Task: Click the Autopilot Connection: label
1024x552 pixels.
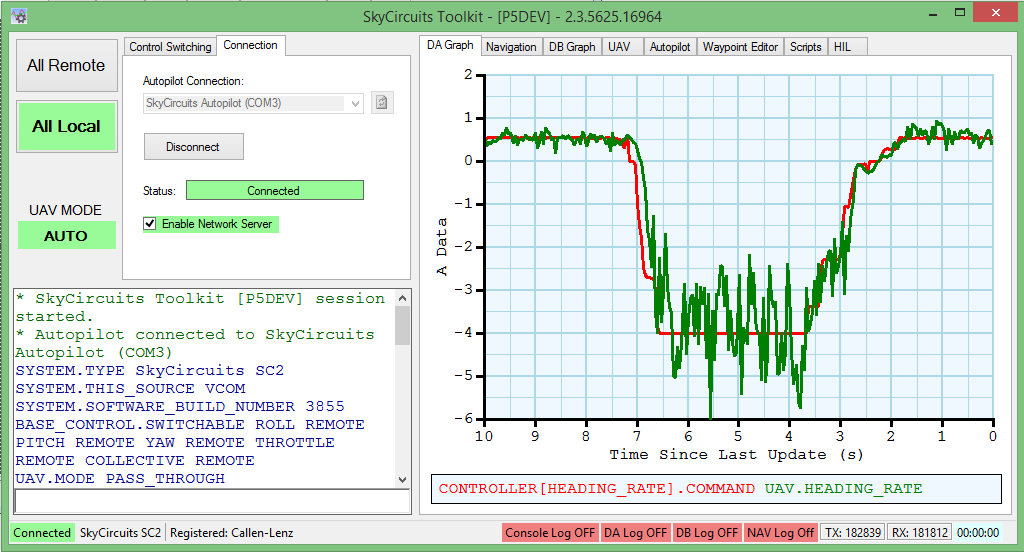Action: click(x=193, y=81)
